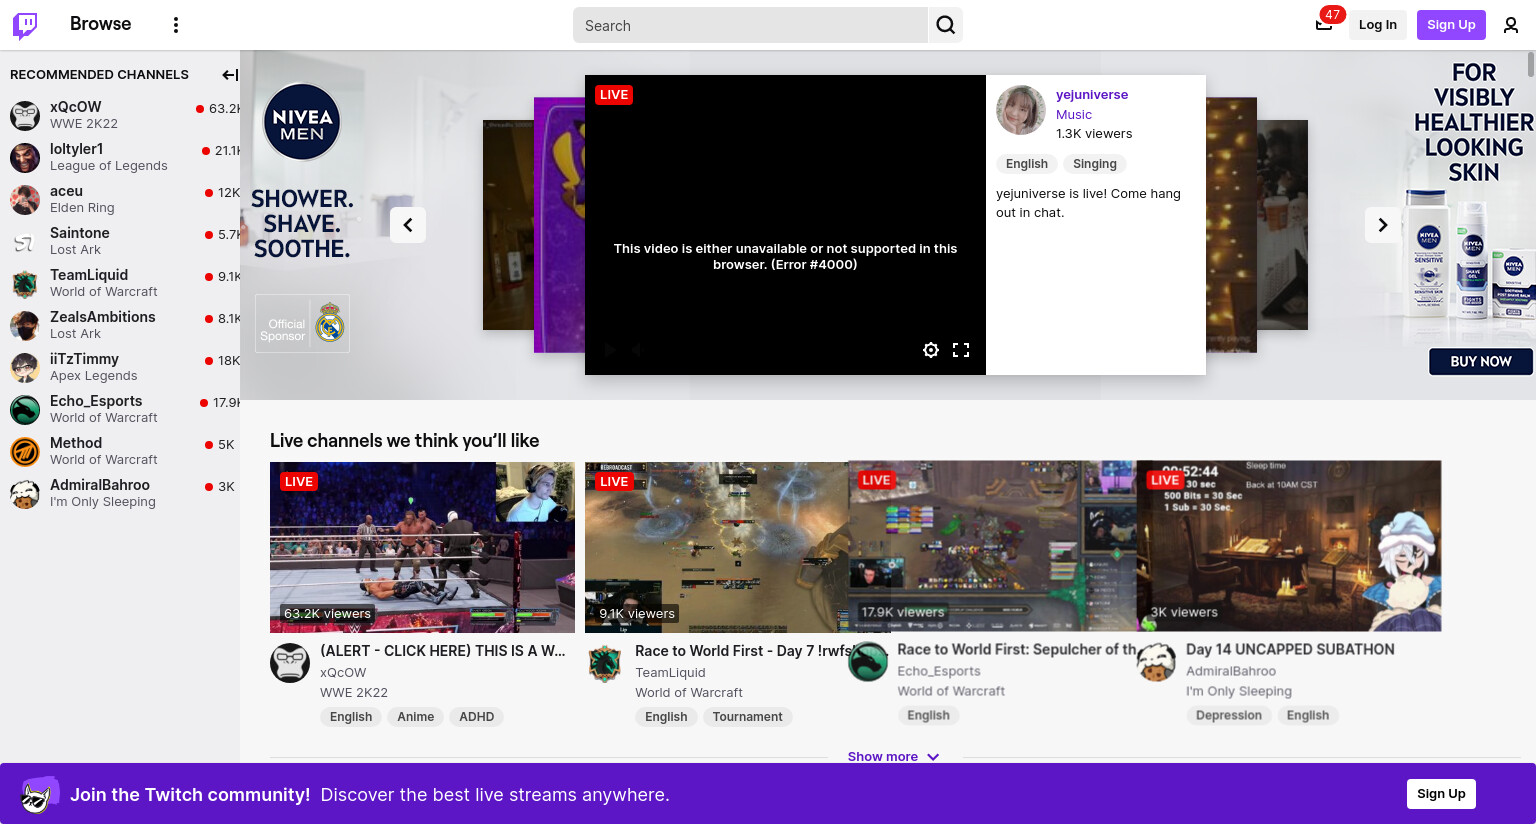
Task: Open the Music category link
Action: (1074, 115)
